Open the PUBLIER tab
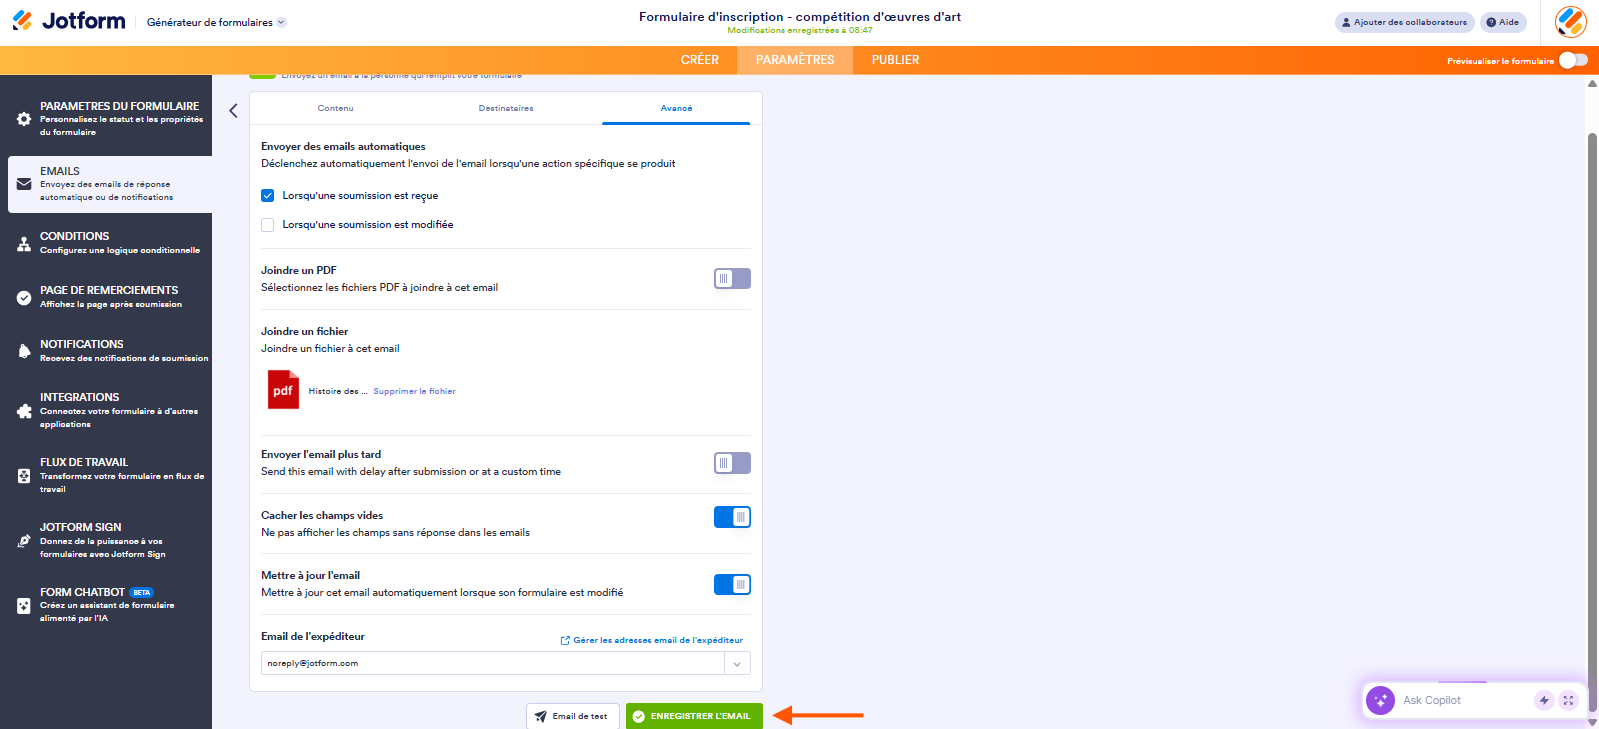This screenshot has height=729, width=1599. pyautogui.click(x=895, y=60)
